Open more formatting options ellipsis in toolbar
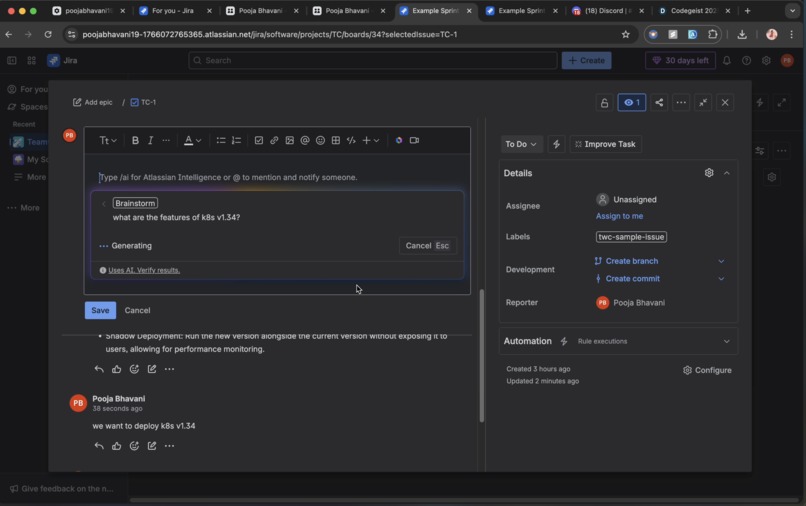This screenshot has width=806, height=506. pos(166,140)
